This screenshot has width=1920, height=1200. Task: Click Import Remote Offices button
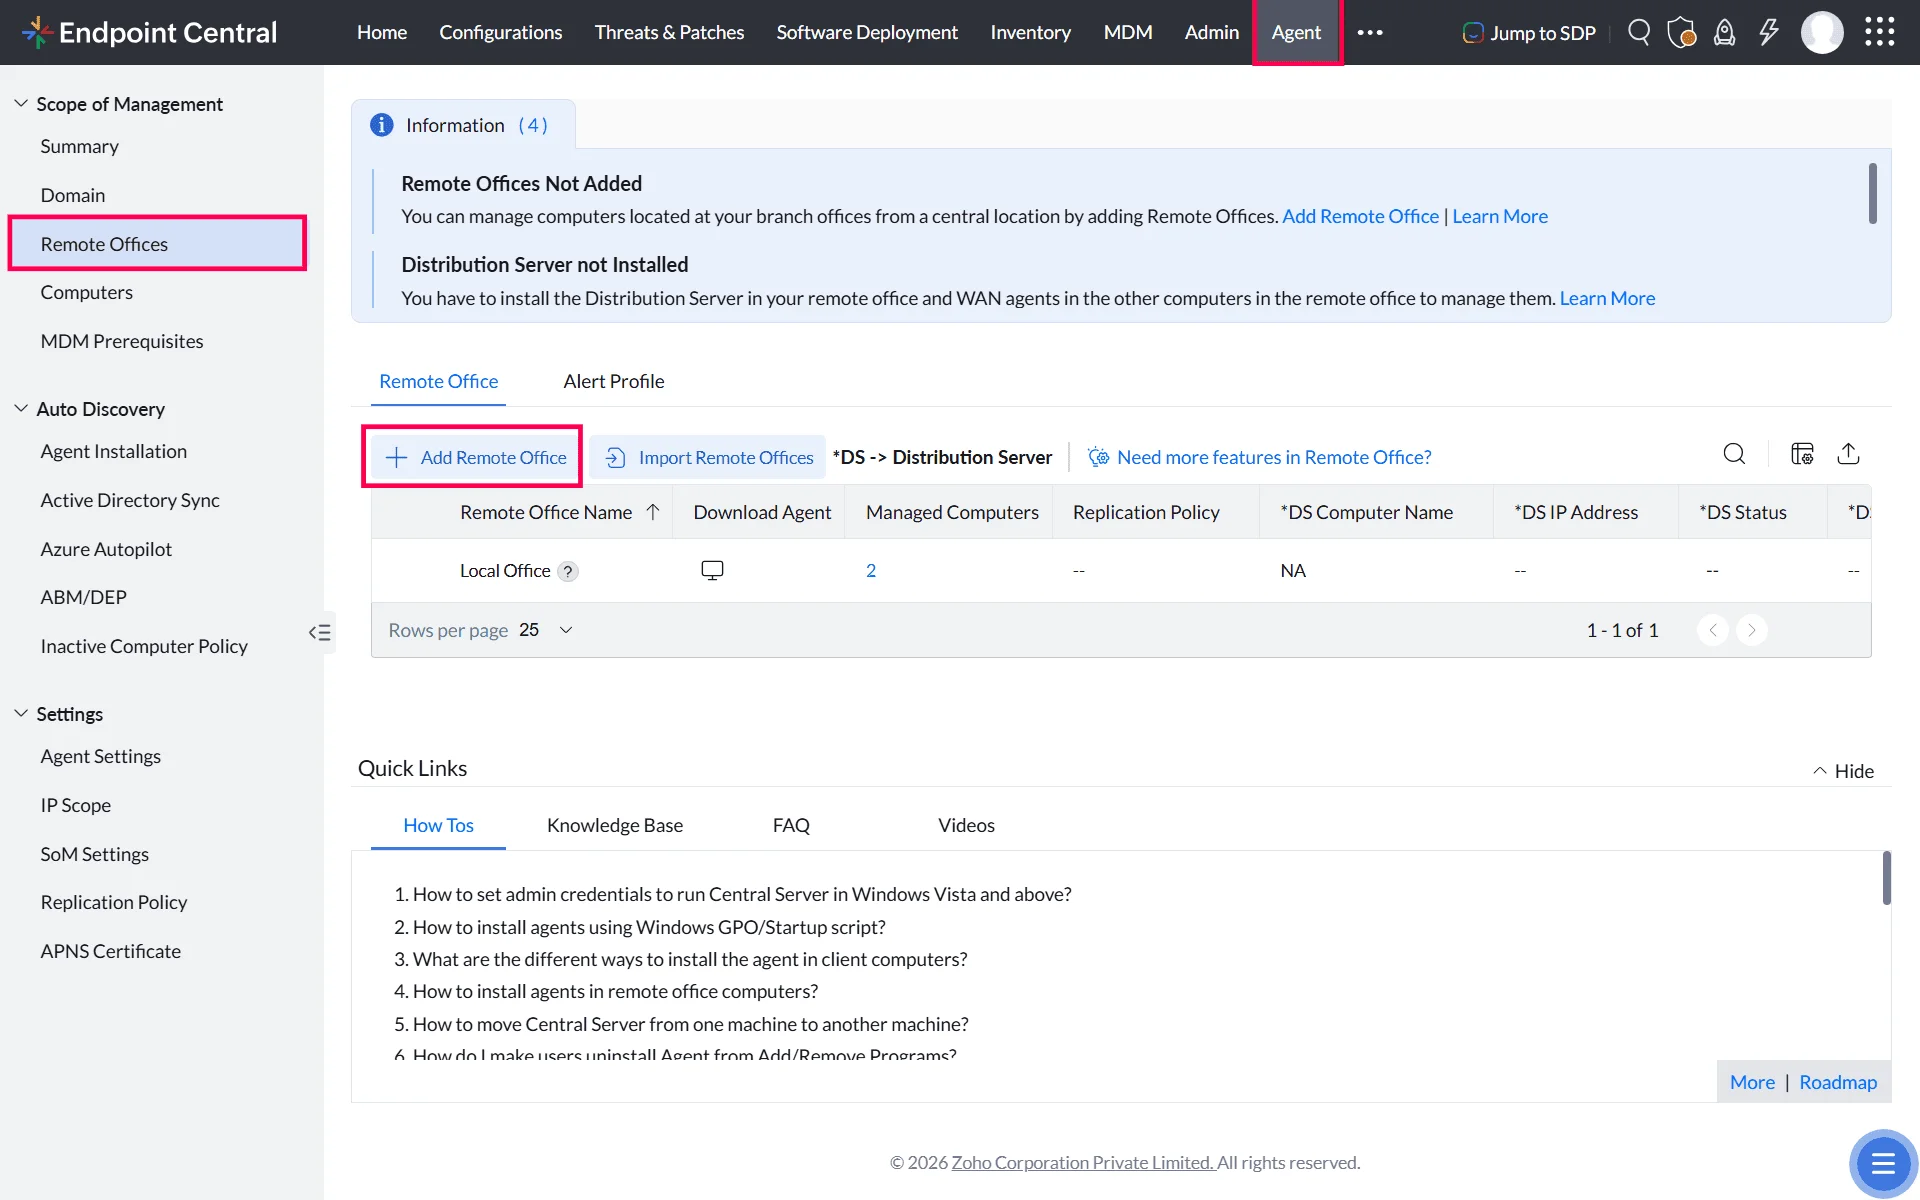tap(709, 457)
